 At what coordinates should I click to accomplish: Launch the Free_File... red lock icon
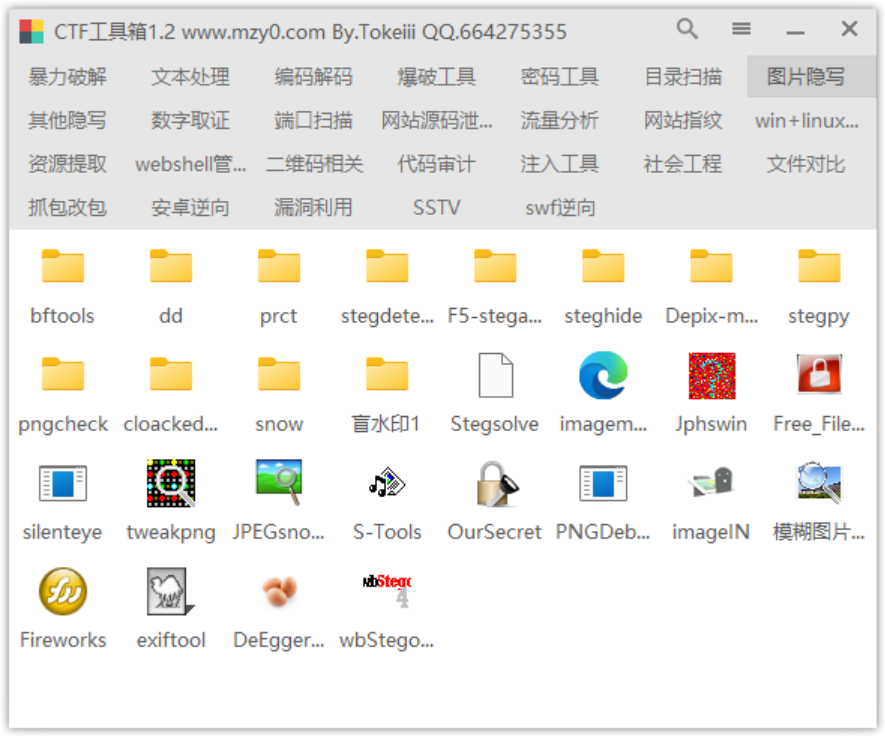tap(819, 374)
